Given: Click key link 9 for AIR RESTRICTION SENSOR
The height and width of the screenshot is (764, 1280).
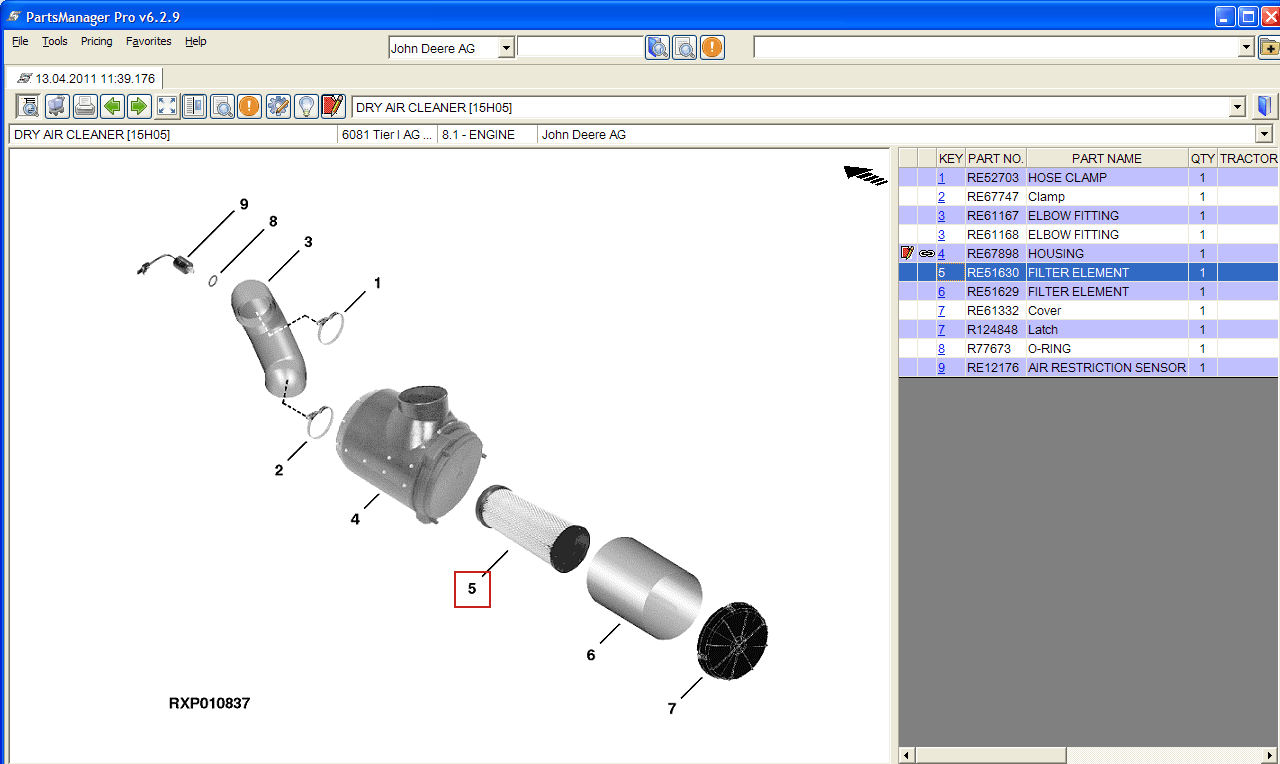Looking at the screenshot, I should (941, 368).
